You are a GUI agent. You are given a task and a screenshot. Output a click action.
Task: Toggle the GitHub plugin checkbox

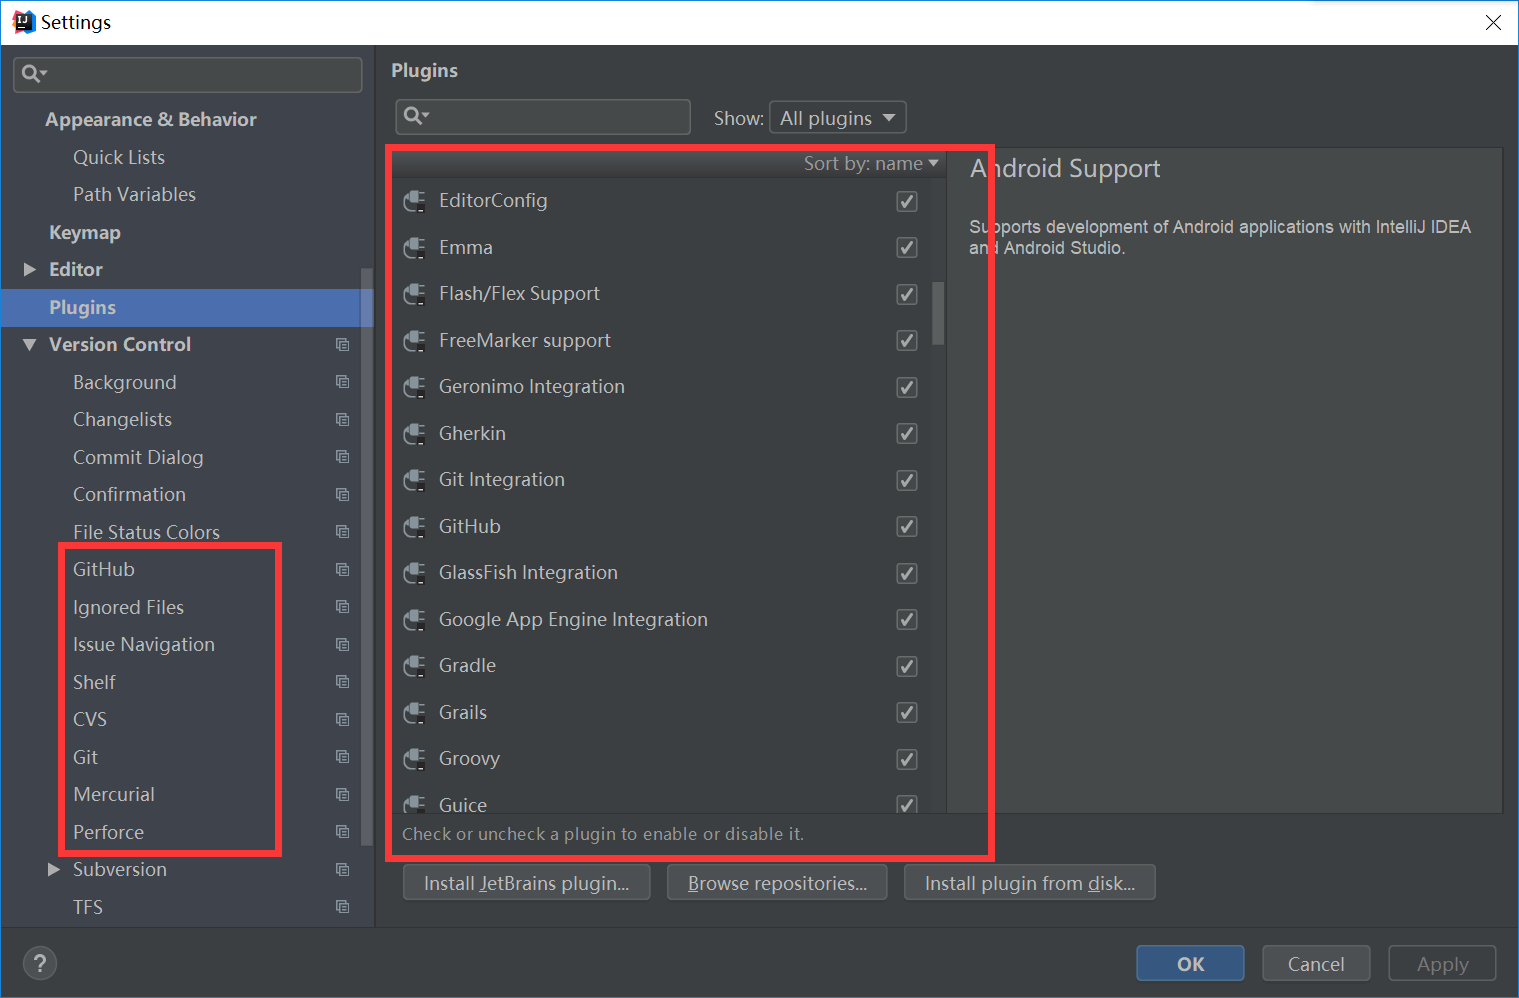[x=907, y=527]
